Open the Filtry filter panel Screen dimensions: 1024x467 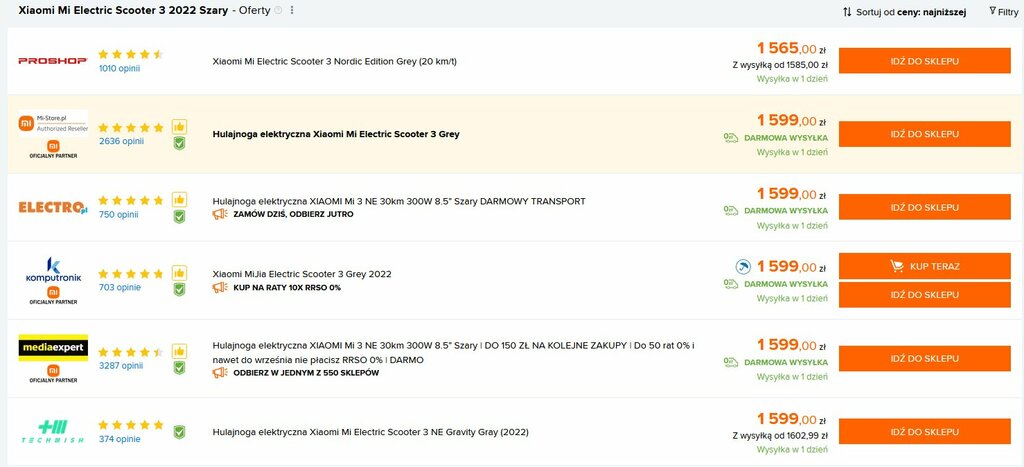pyautogui.click(x=1004, y=12)
